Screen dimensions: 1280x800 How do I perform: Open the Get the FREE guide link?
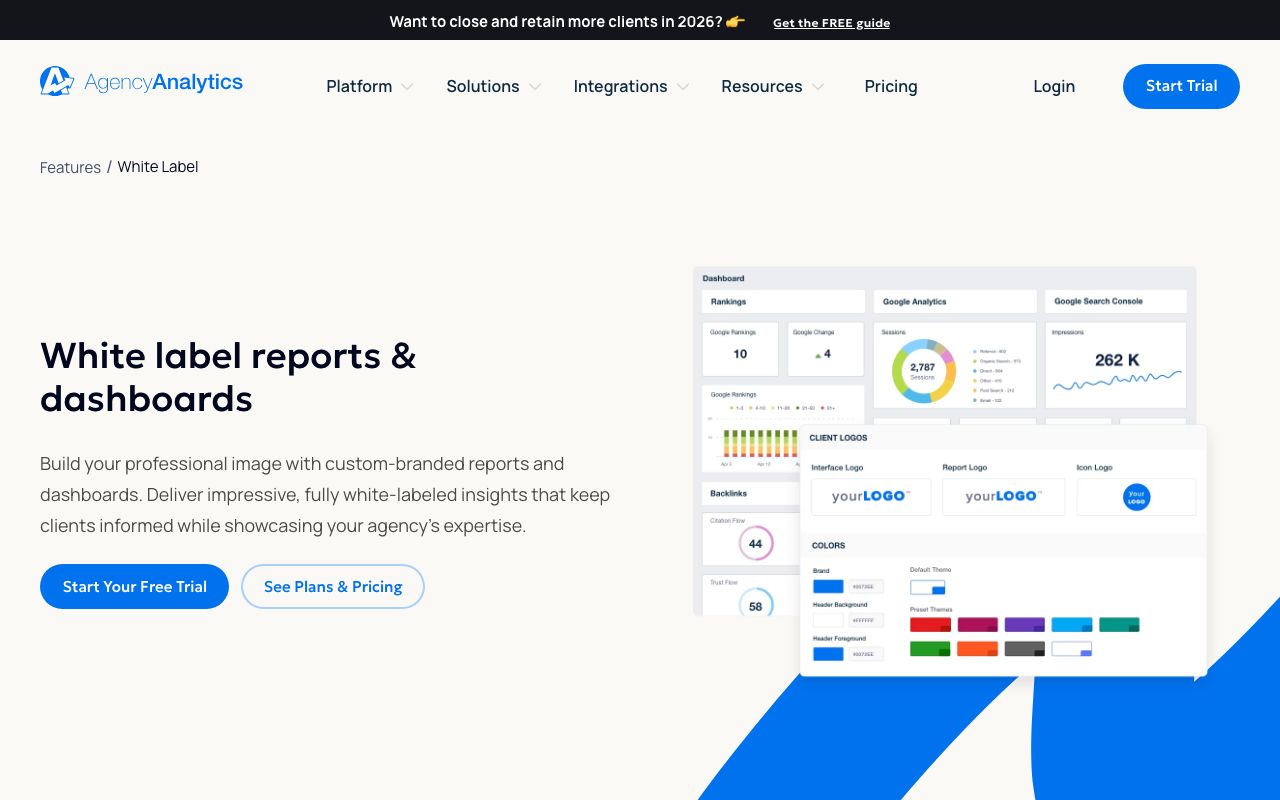(x=831, y=23)
